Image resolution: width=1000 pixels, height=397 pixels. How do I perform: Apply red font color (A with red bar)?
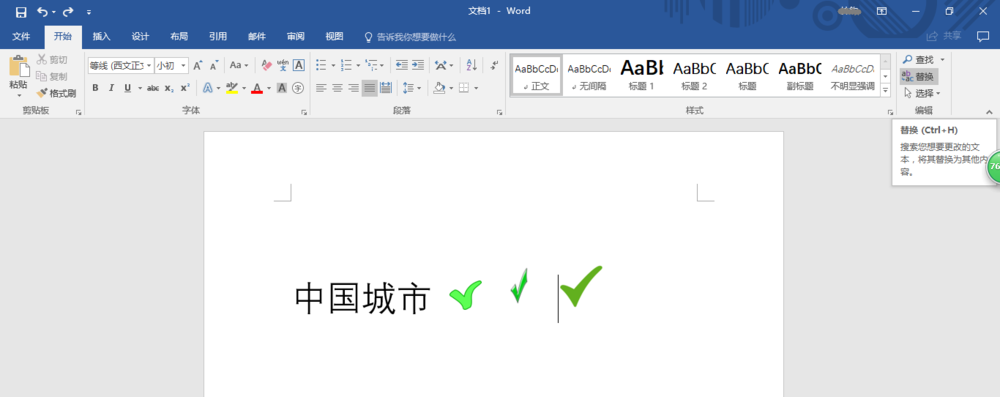(257, 88)
